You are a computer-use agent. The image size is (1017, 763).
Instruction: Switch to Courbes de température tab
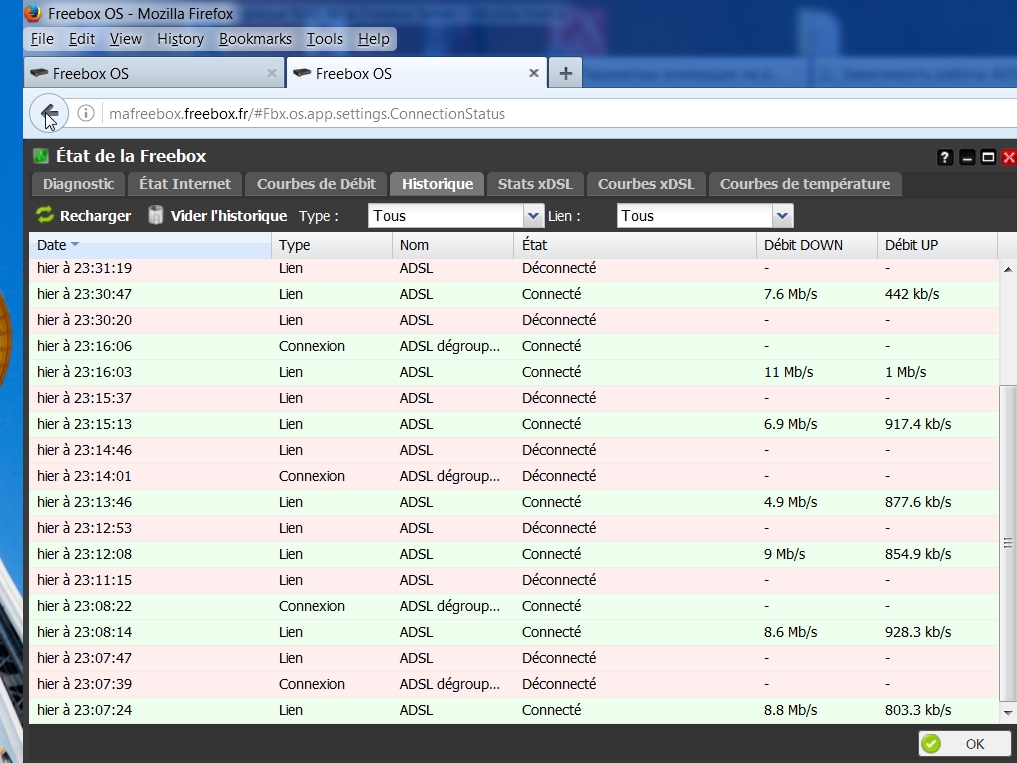tap(804, 184)
